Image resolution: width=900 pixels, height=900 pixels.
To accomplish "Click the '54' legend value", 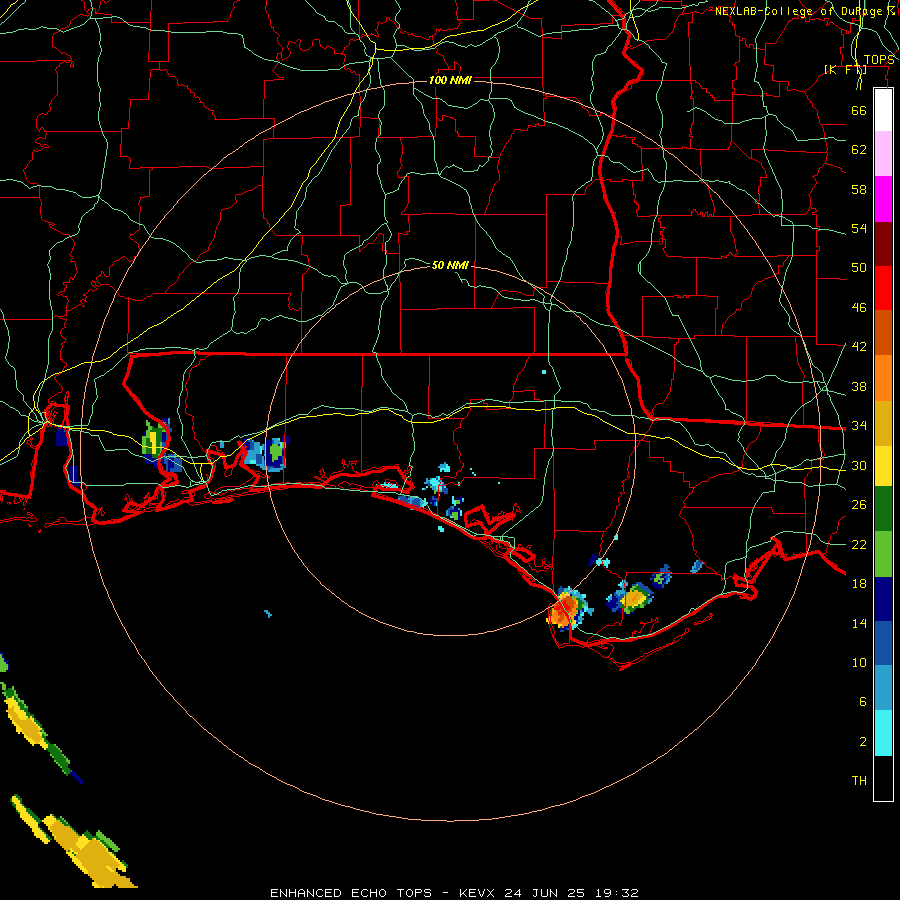I will pyautogui.click(x=859, y=228).
